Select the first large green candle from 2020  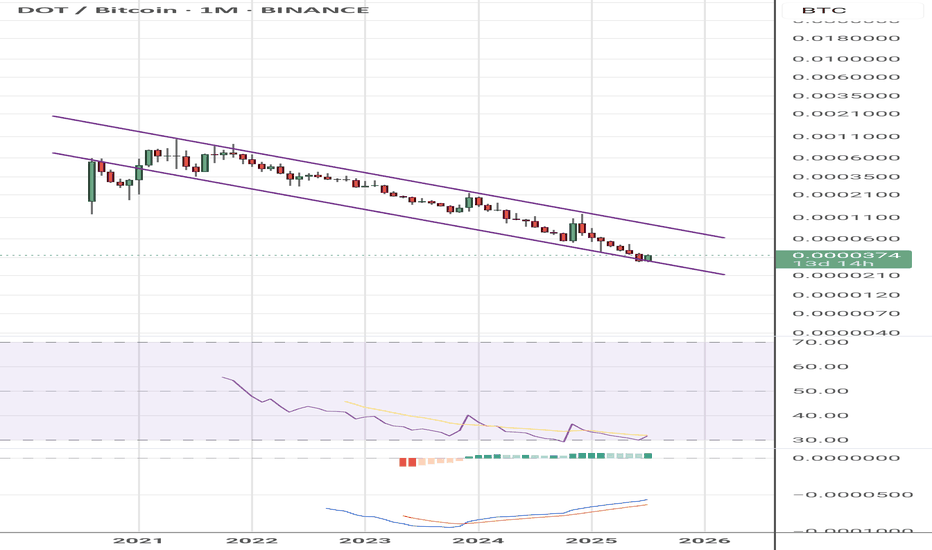coord(92,181)
